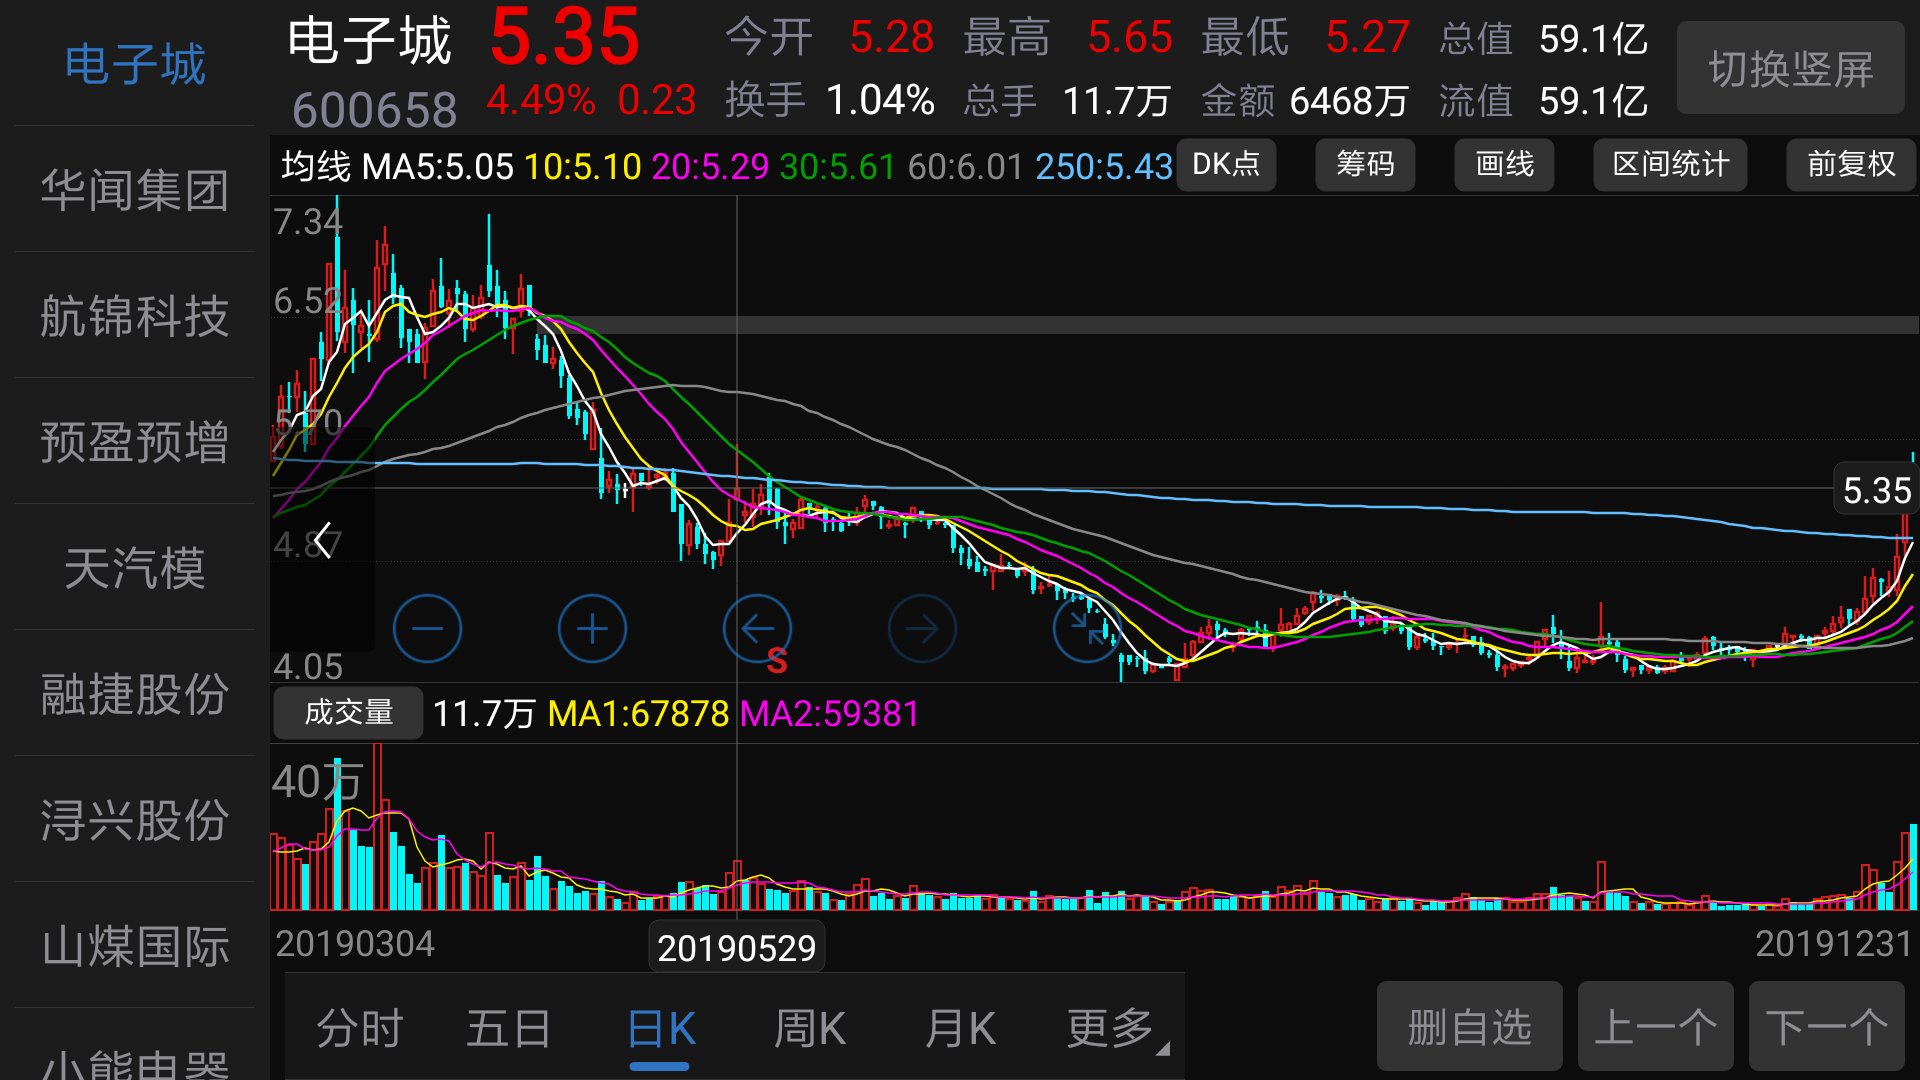
Task: Move chart left with left arrow circle
Action: (x=757, y=629)
